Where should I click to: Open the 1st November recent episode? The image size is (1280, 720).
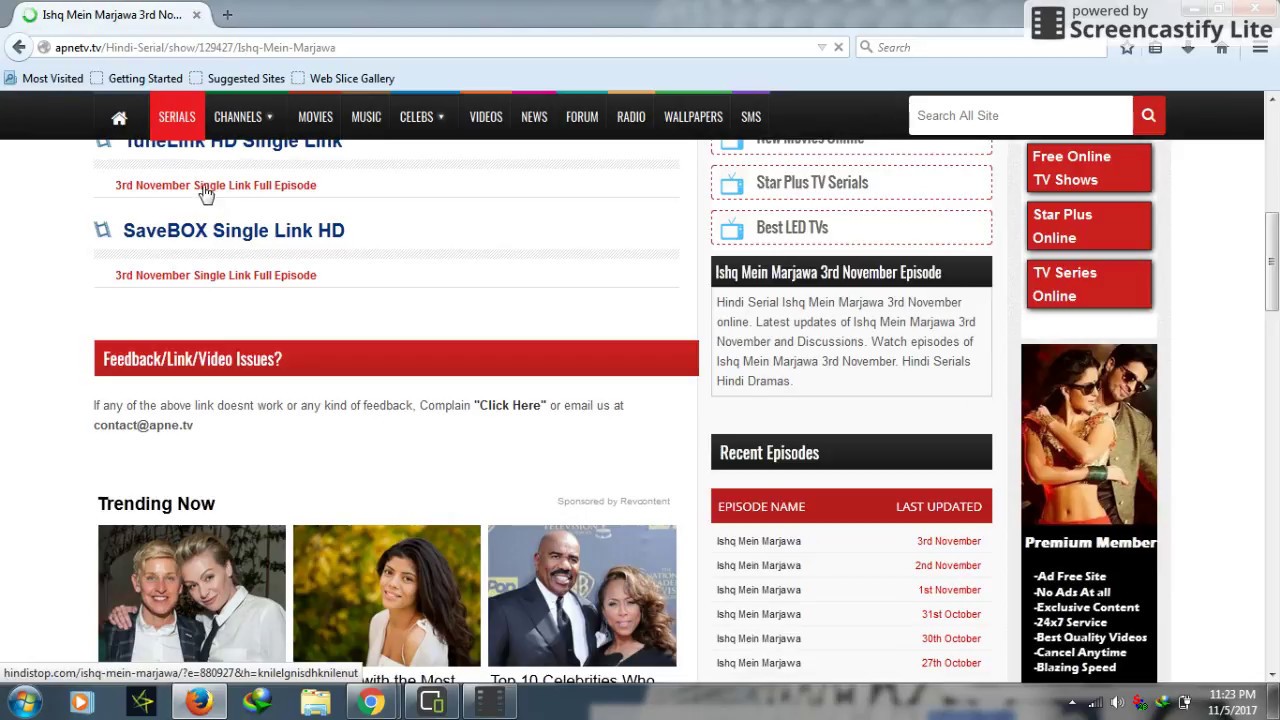tap(851, 590)
